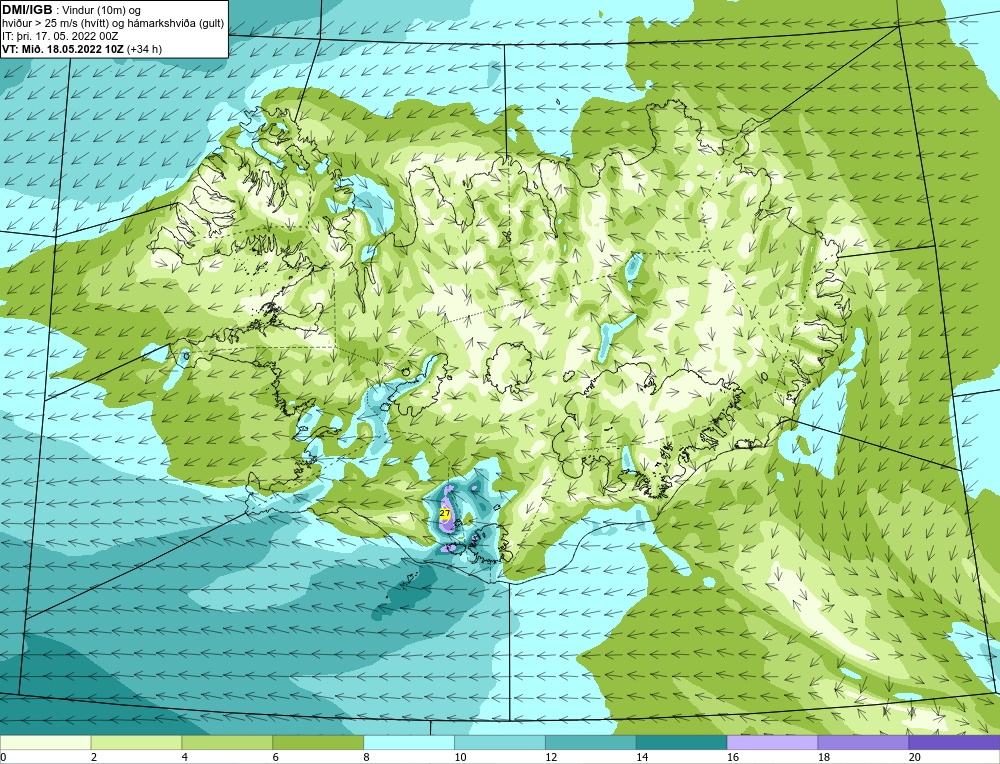Click the legend scale value 14
1000x764 pixels.
642,757
